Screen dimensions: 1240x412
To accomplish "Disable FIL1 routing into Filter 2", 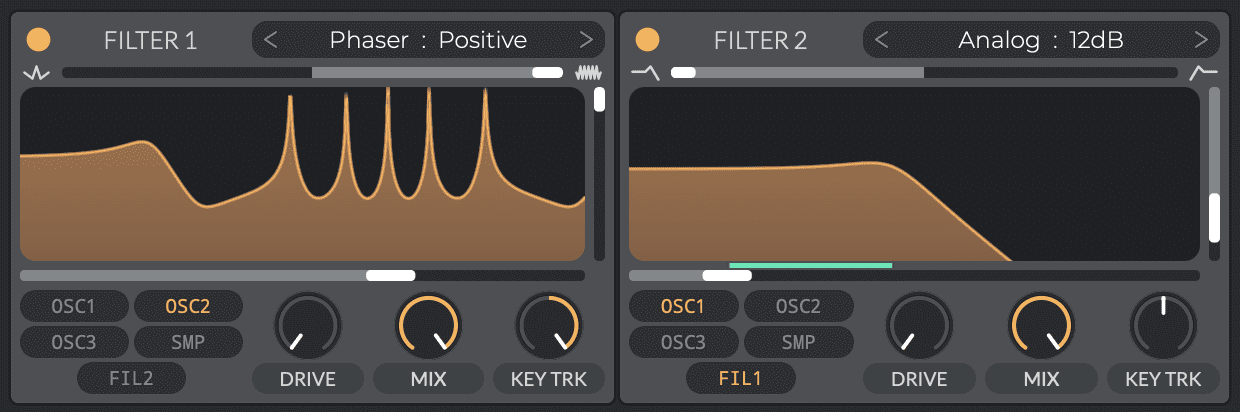I will (x=741, y=378).
